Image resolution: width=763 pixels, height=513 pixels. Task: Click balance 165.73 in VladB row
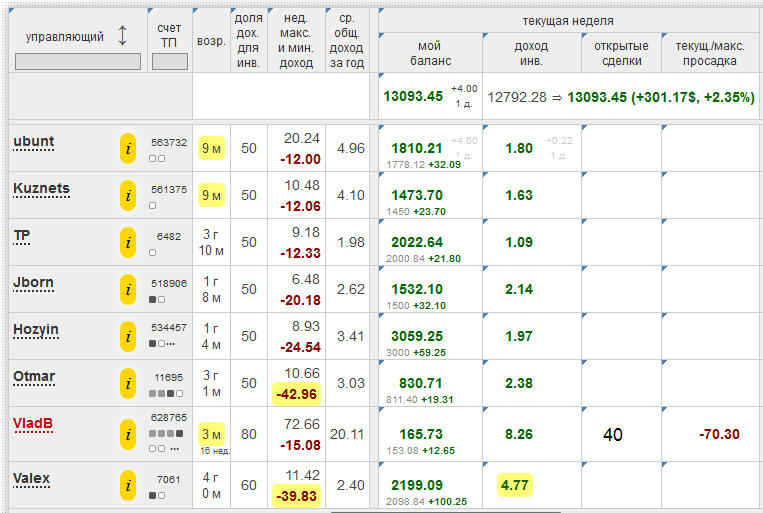[x=420, y=434]
